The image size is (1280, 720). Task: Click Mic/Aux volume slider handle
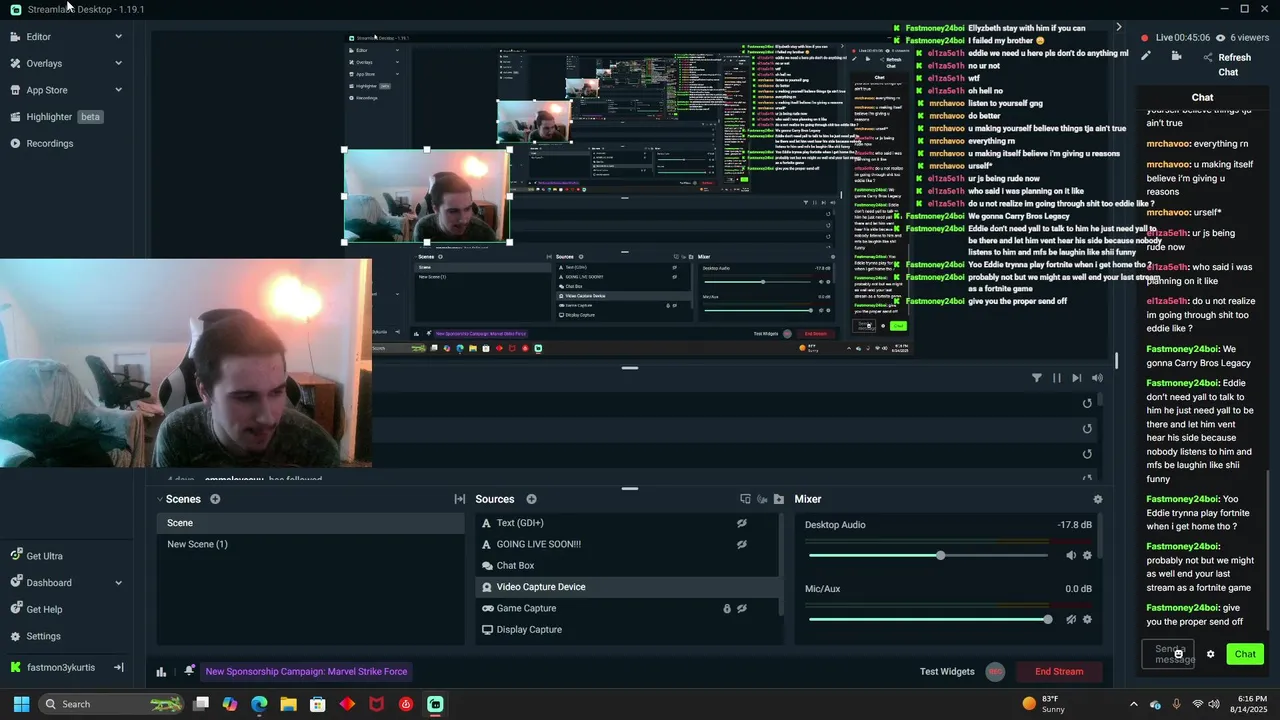click(1047, 619)
